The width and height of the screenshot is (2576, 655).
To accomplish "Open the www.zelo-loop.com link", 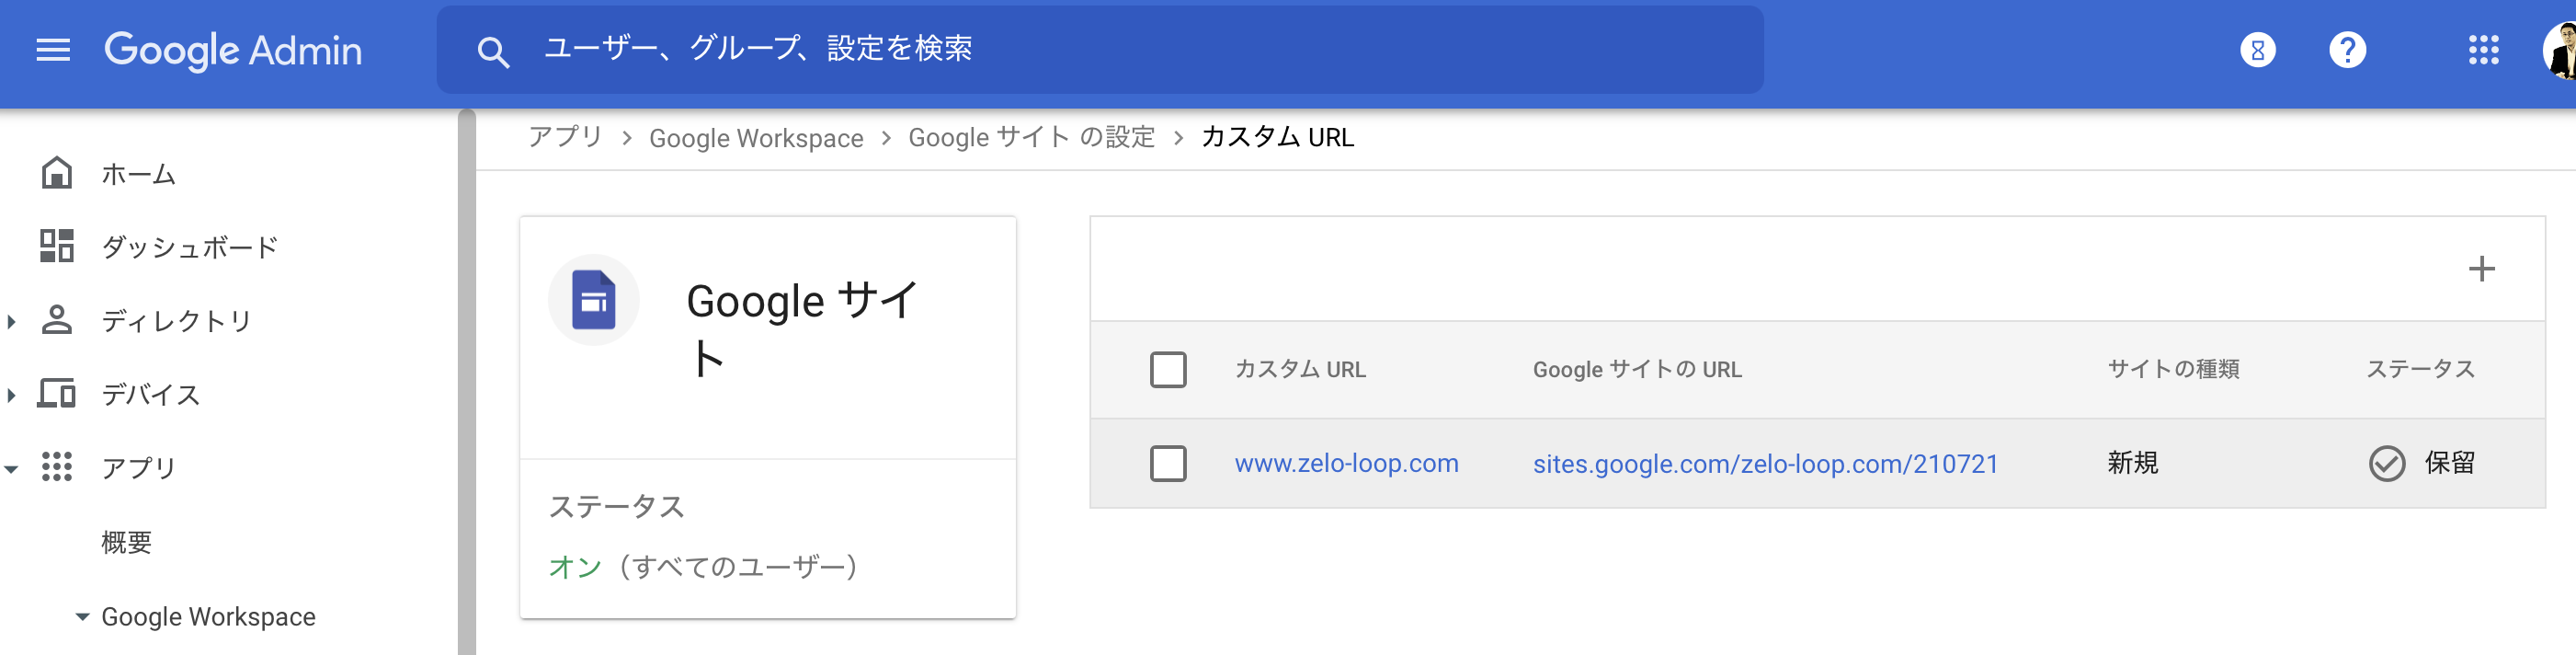I will (x=1346, y=463).
